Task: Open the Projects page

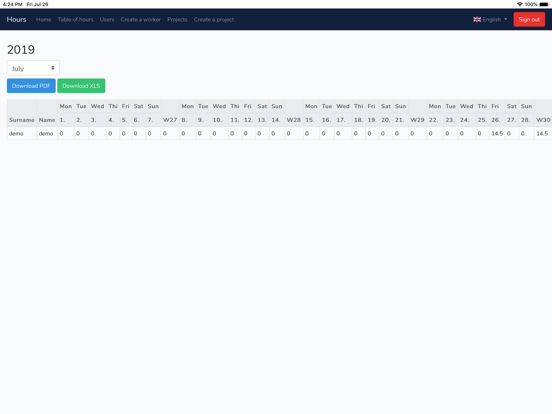Action: pyautogui.click(x=177, y=19)
